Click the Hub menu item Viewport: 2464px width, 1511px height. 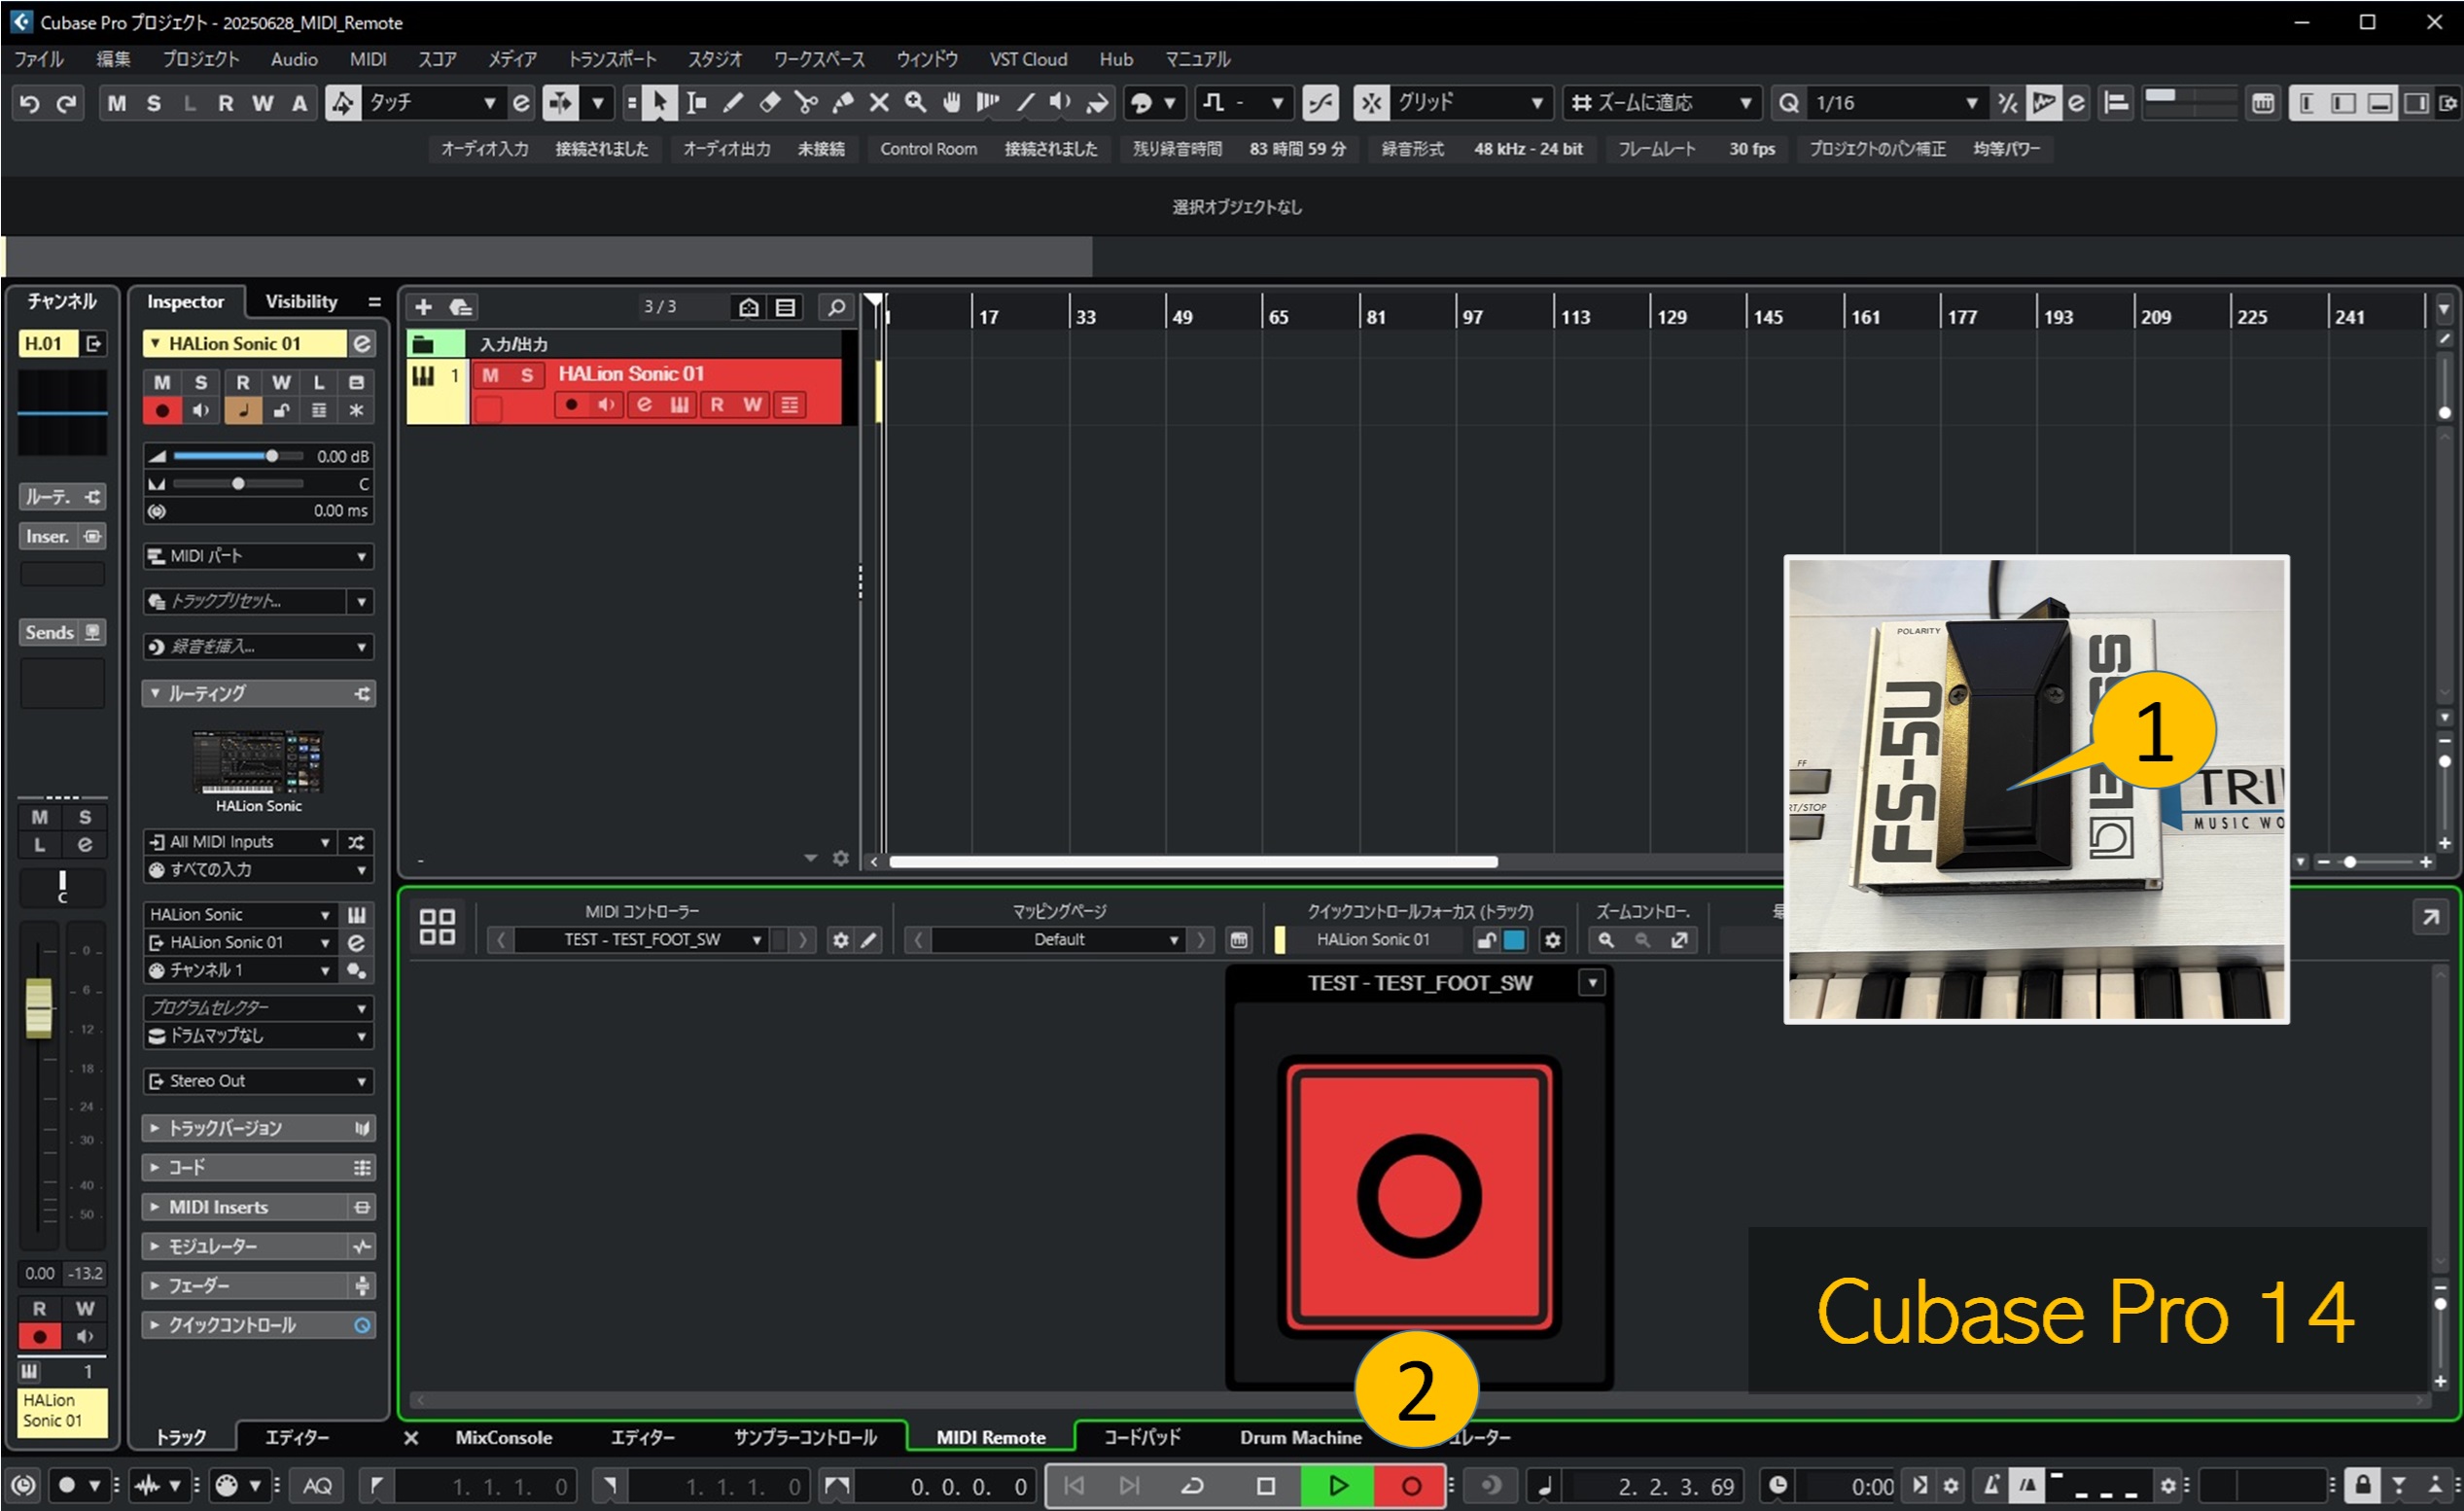(1116, 60)
